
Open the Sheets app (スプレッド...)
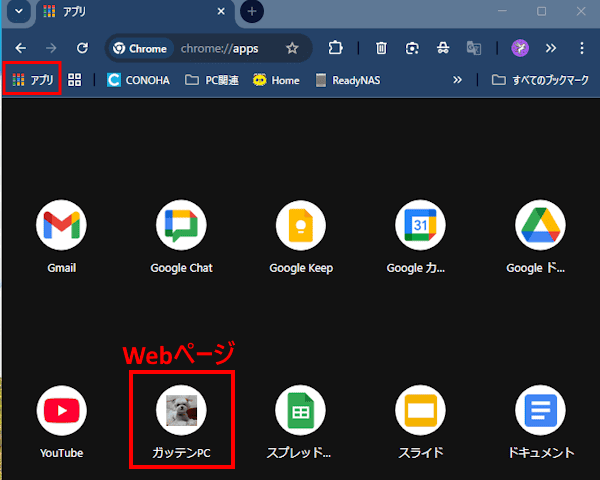[301, 410]
